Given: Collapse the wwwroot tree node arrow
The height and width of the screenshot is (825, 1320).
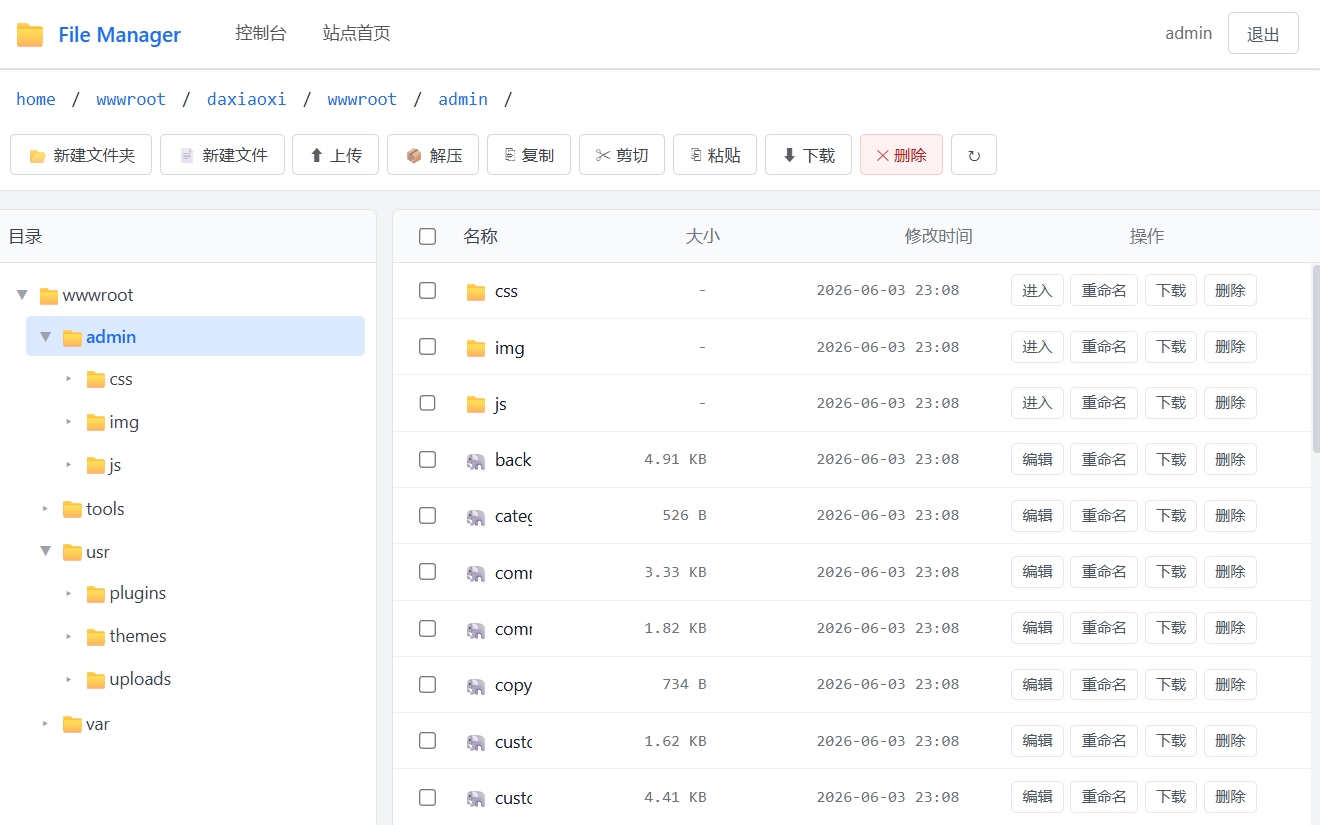Looking at the screenshot, I should [x=22, y=295].
